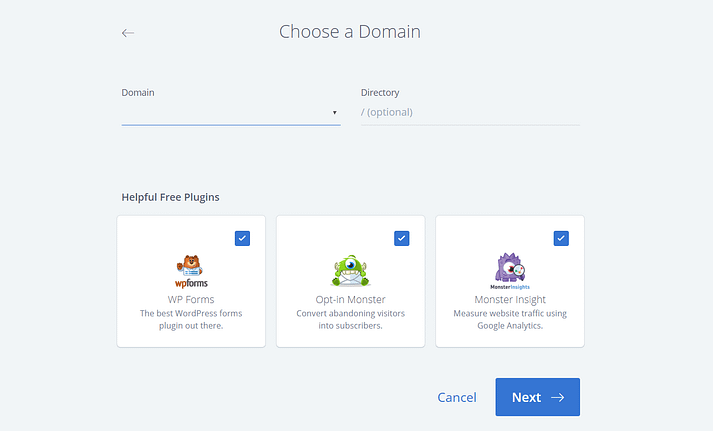Click the Next button
The image size is (713, 431).
click(537, 397)
